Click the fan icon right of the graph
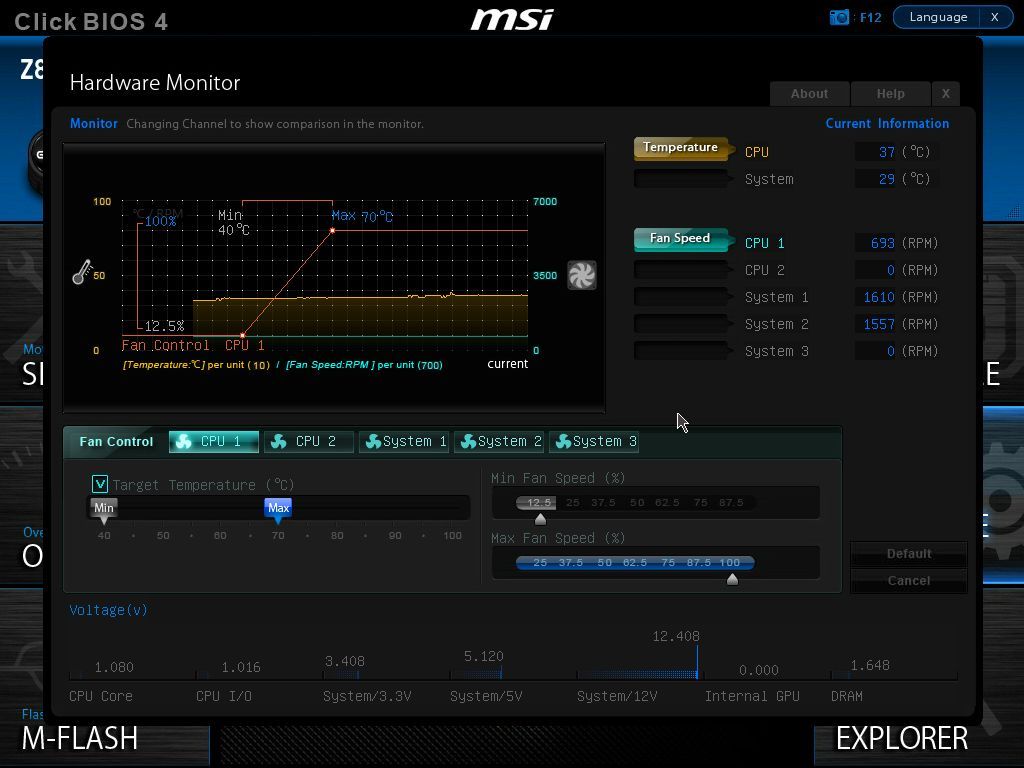This screenshot has height=768, width=1024. pyautogui.click(x=581, y=275)
